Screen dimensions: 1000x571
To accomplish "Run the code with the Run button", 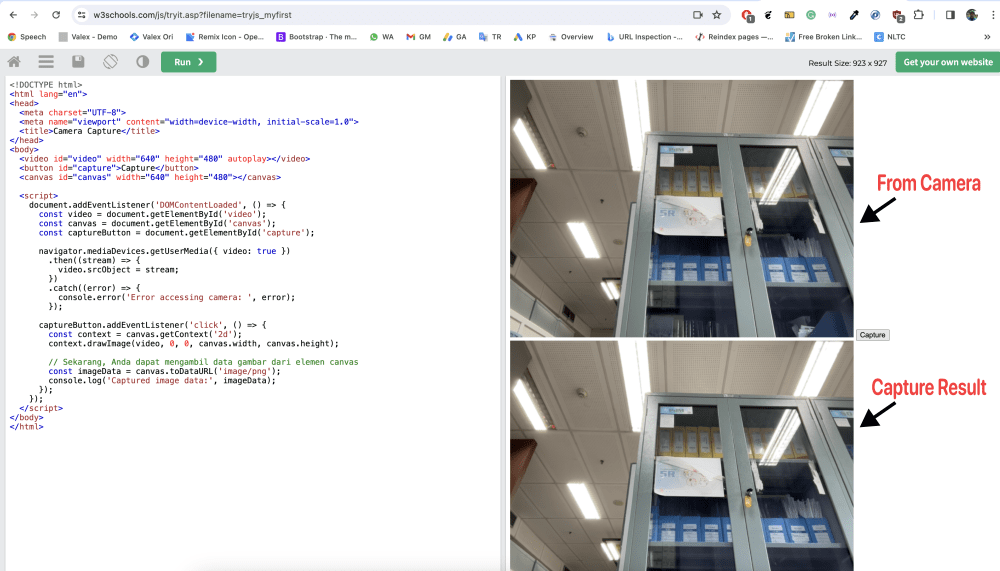I will [x=188, y=62].
